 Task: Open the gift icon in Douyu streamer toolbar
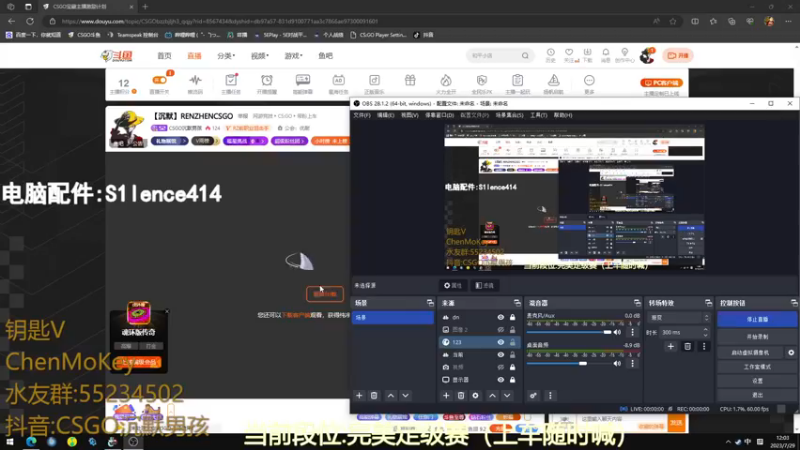click(x=410, y=80)
